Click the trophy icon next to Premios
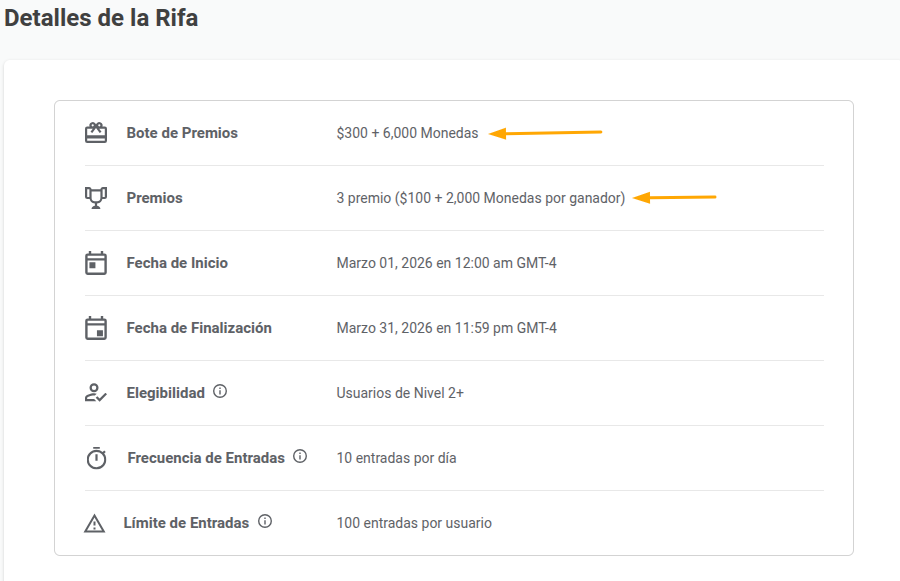This screenshot has width=900, height=581. tap(96, 198)
